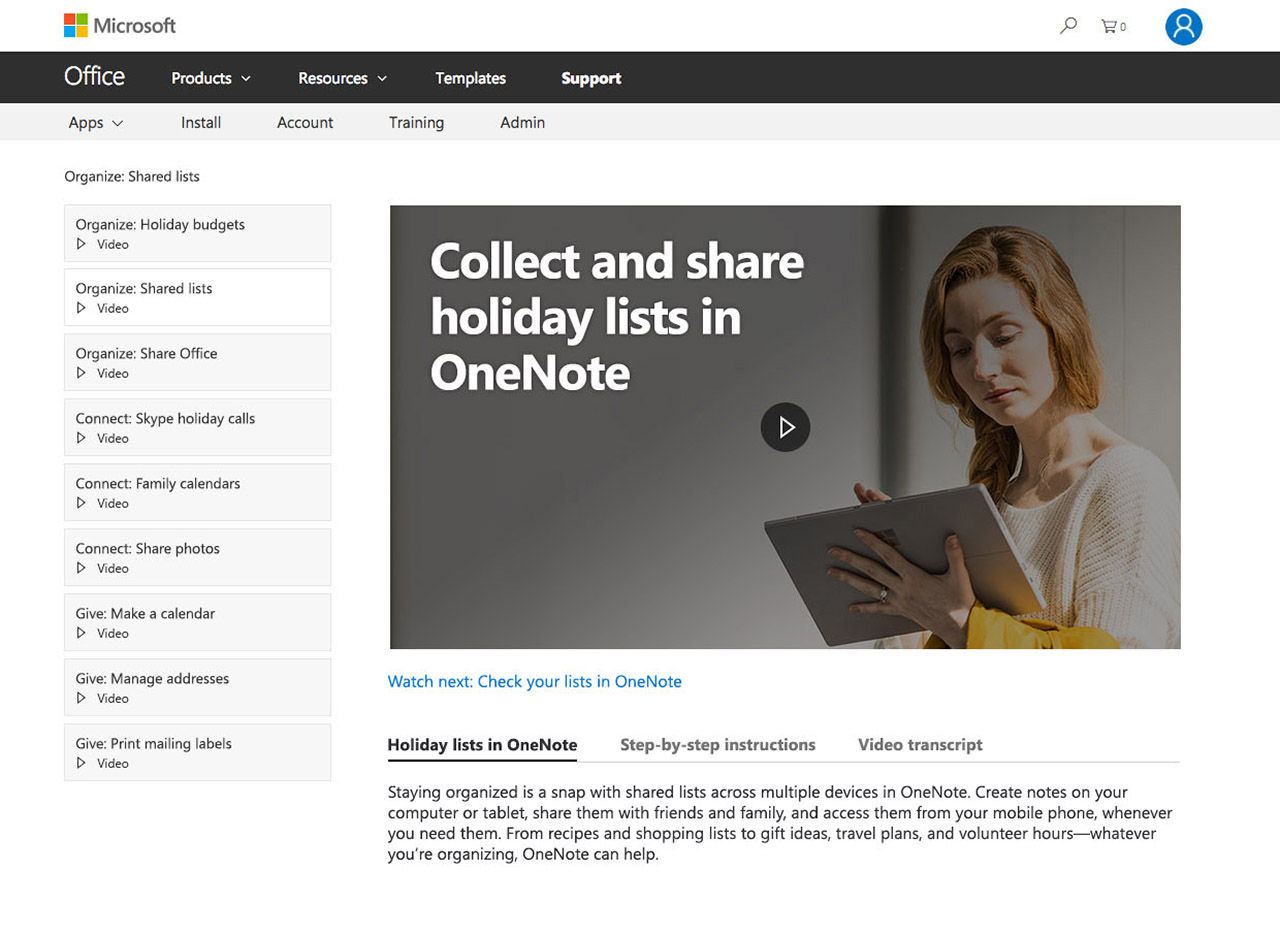Viewport: 1280px width, 950px height.
Task: Open the search magnifier icon
Action: click(x=1068, y=26)
